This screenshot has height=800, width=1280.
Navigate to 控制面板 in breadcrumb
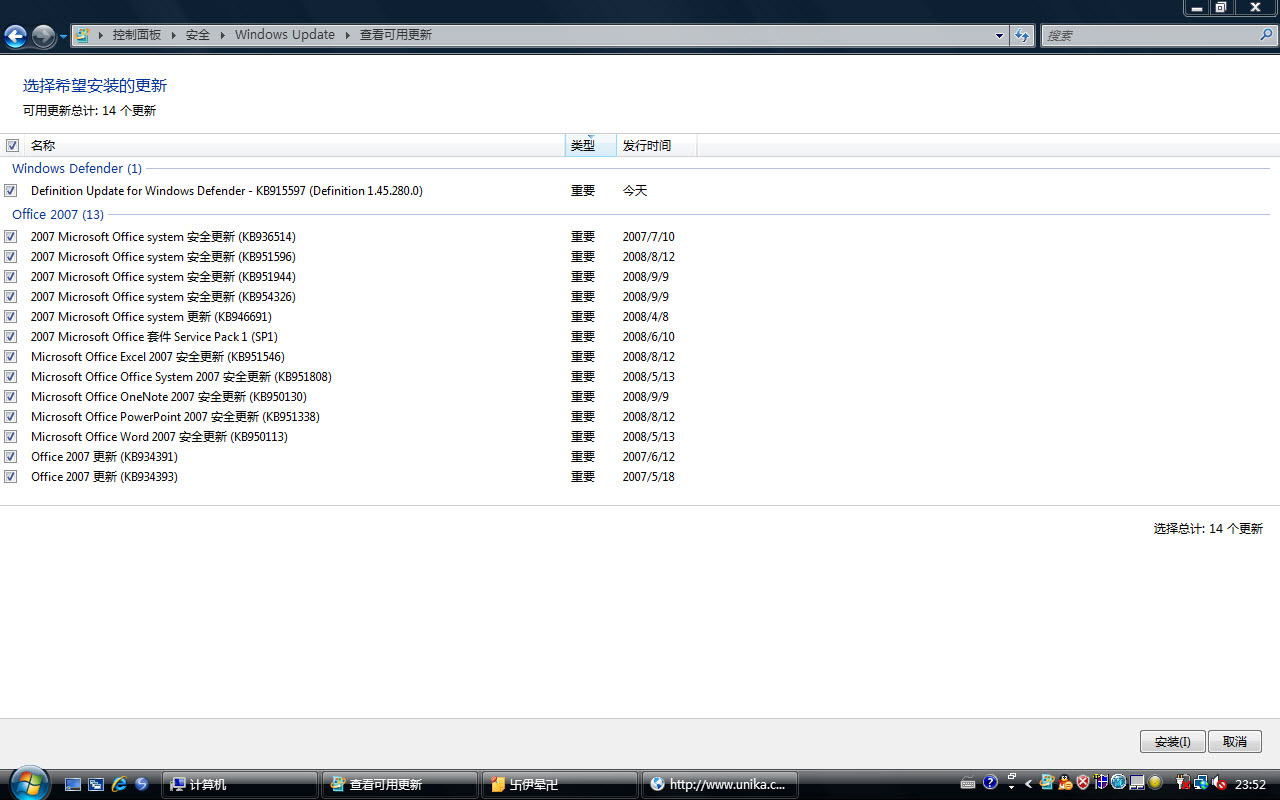coord(137,35)
